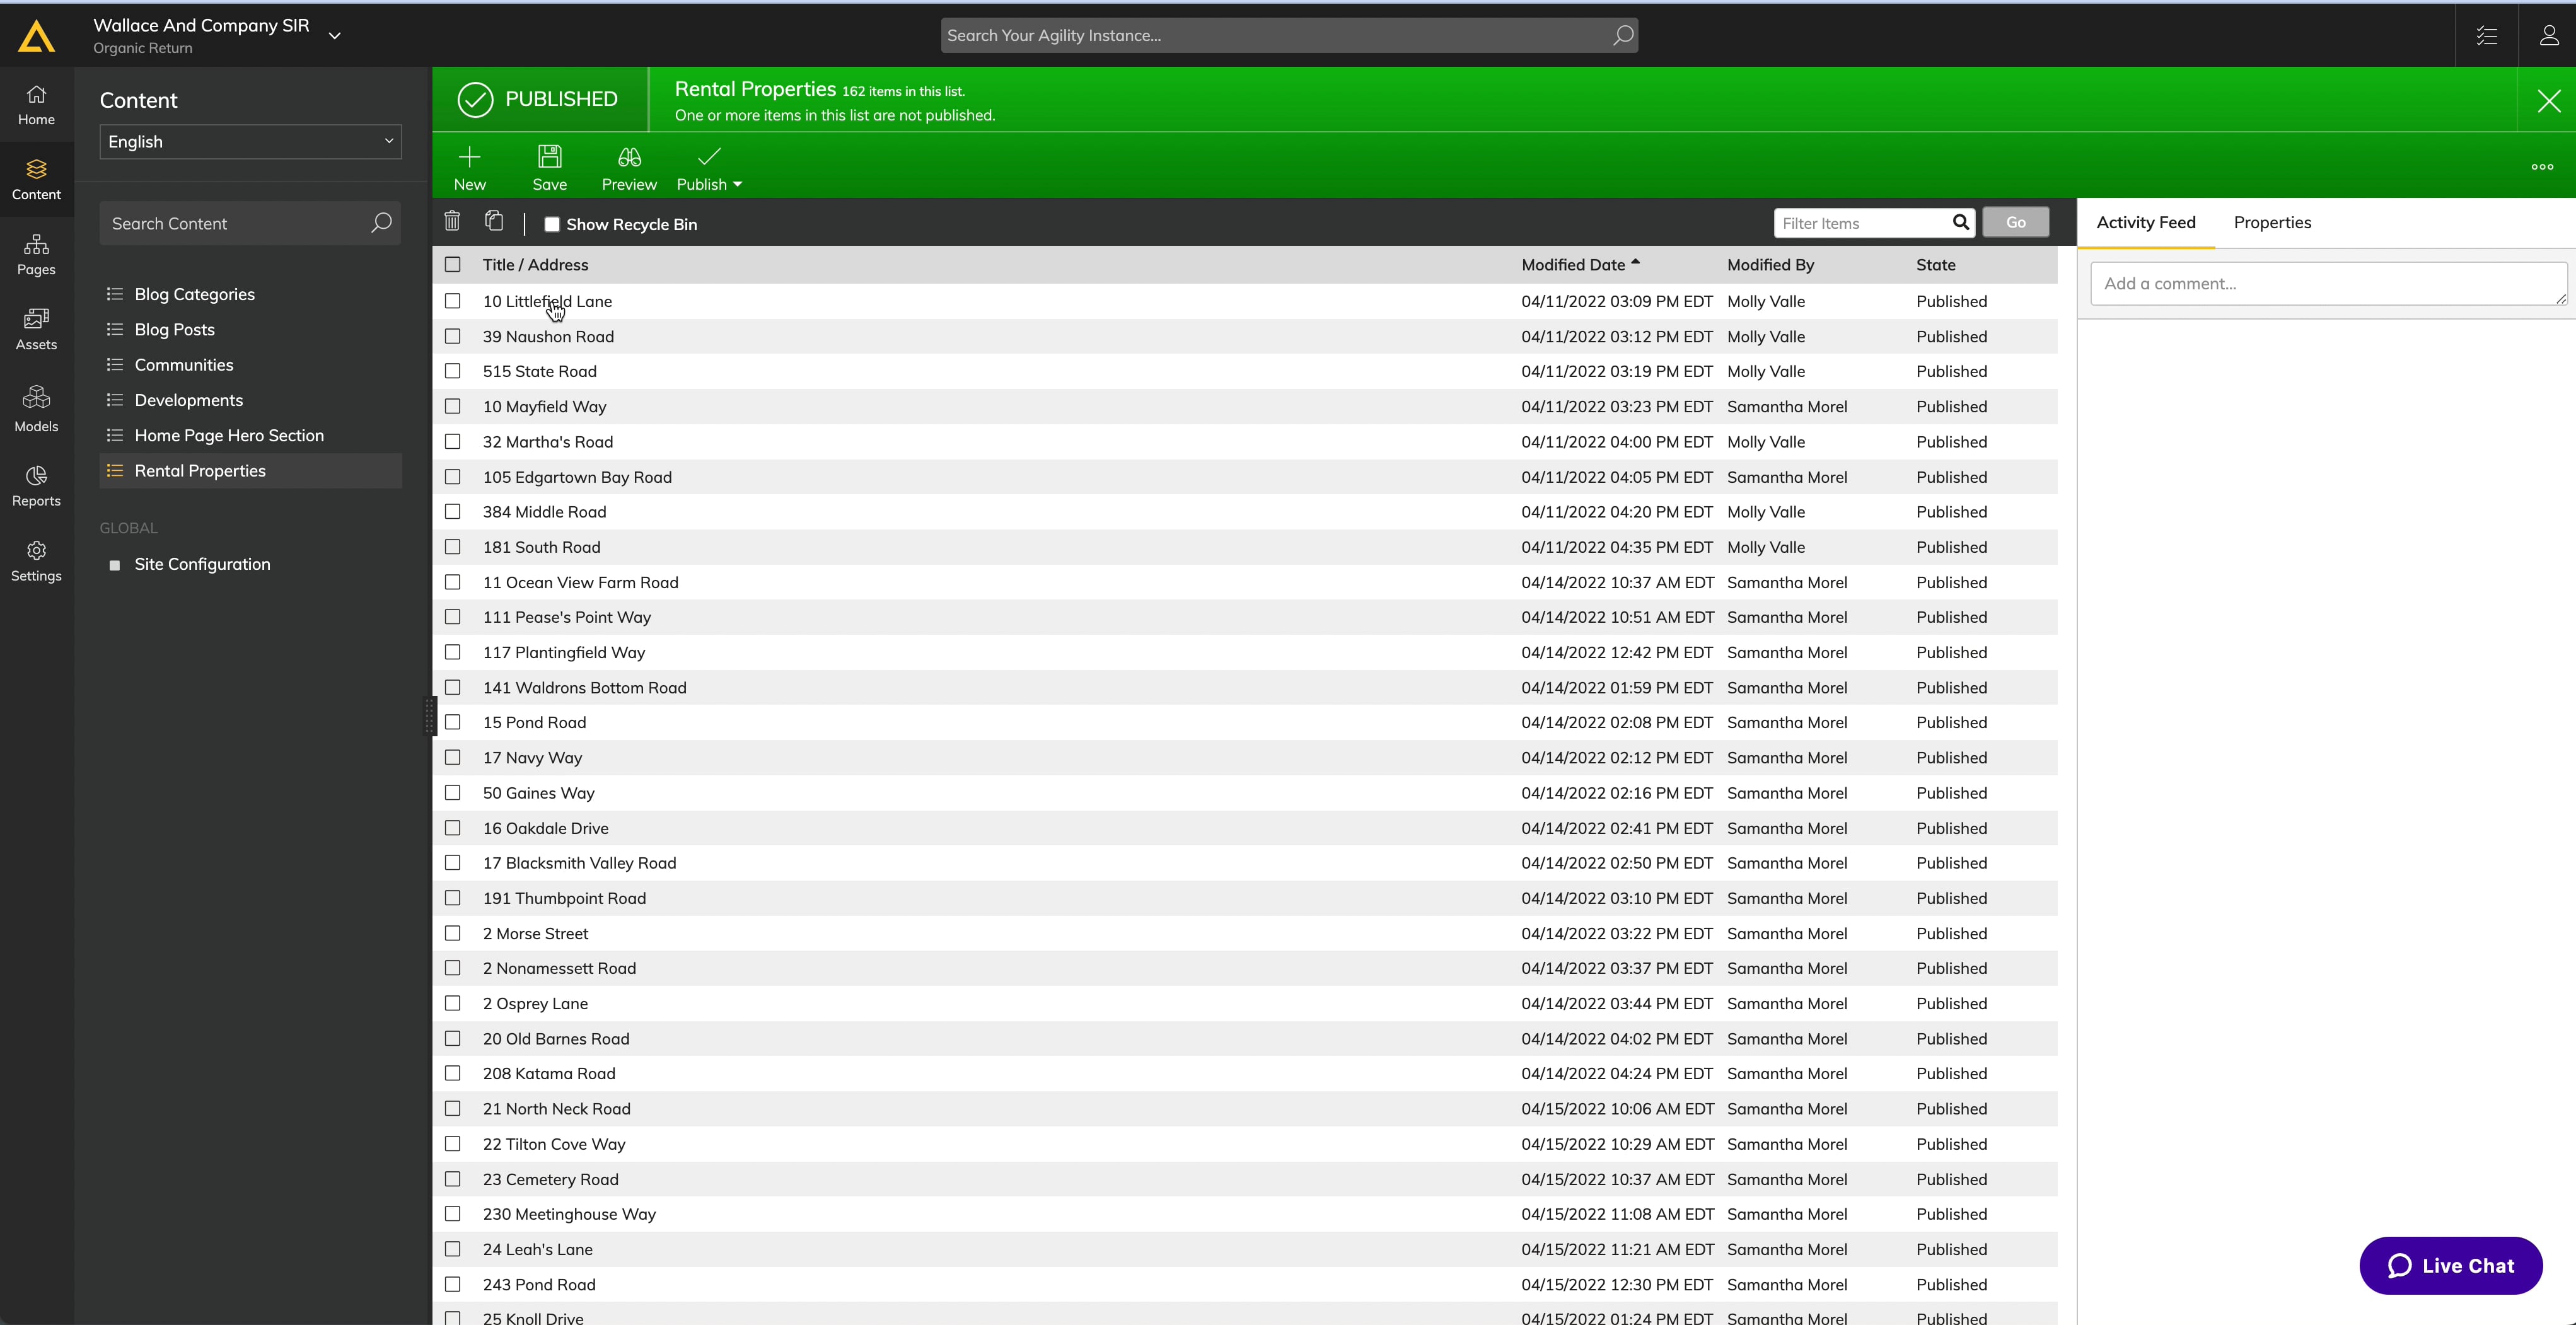The height and width of the screenshot is (1325, 2576).
Task: Click the trash delete icon
Action: (x=452, y=221)
